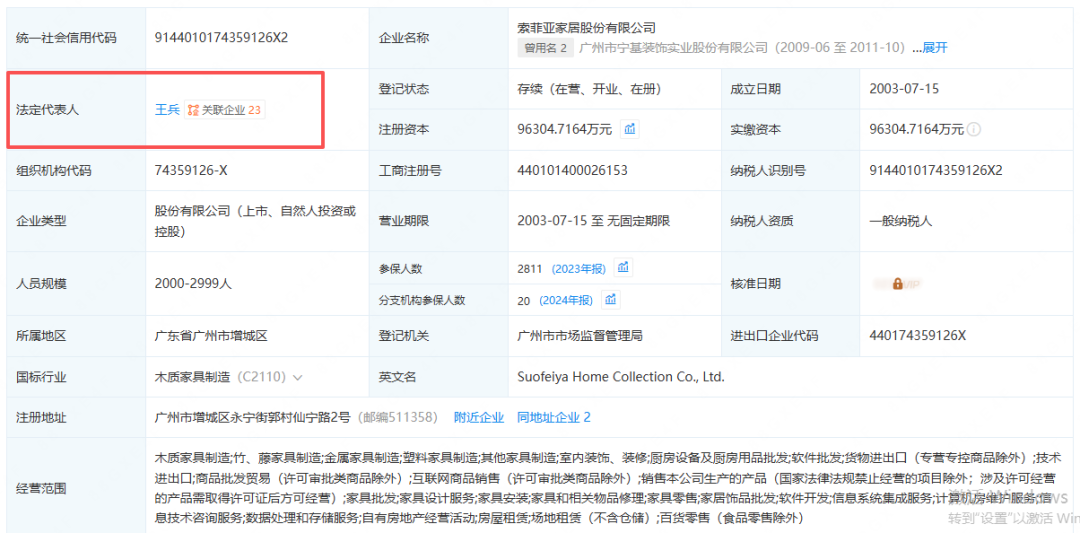This screenshot has width=1080, height=533.
Task: Expand former company names via 展开
Action: [934, 48]
